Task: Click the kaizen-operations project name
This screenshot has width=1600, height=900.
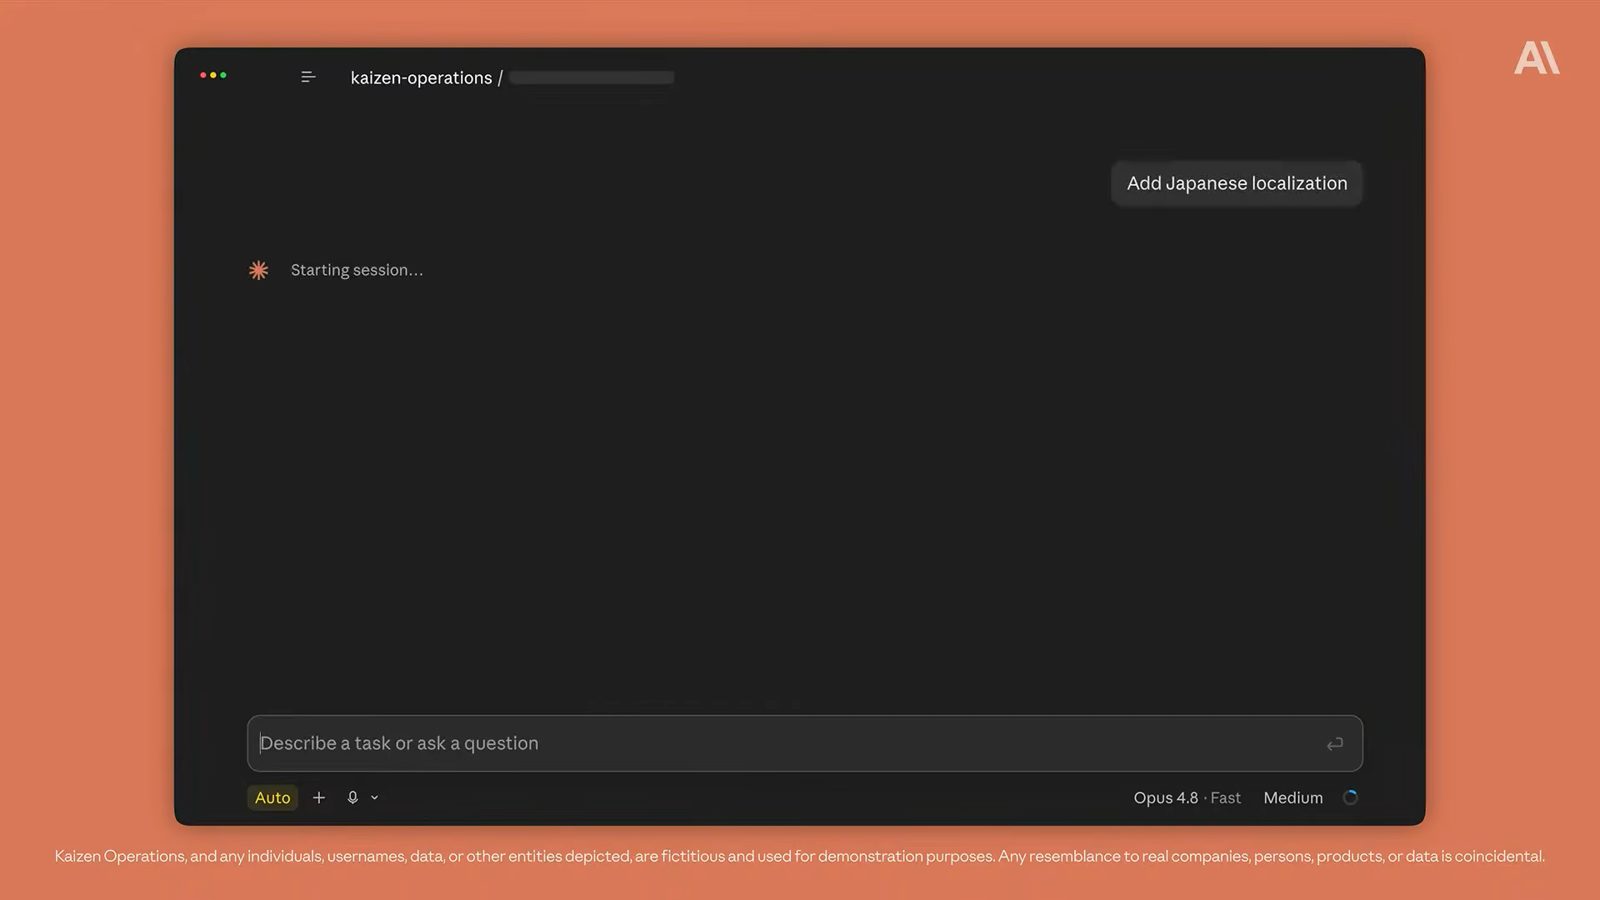Action: (x=421, y=77)
